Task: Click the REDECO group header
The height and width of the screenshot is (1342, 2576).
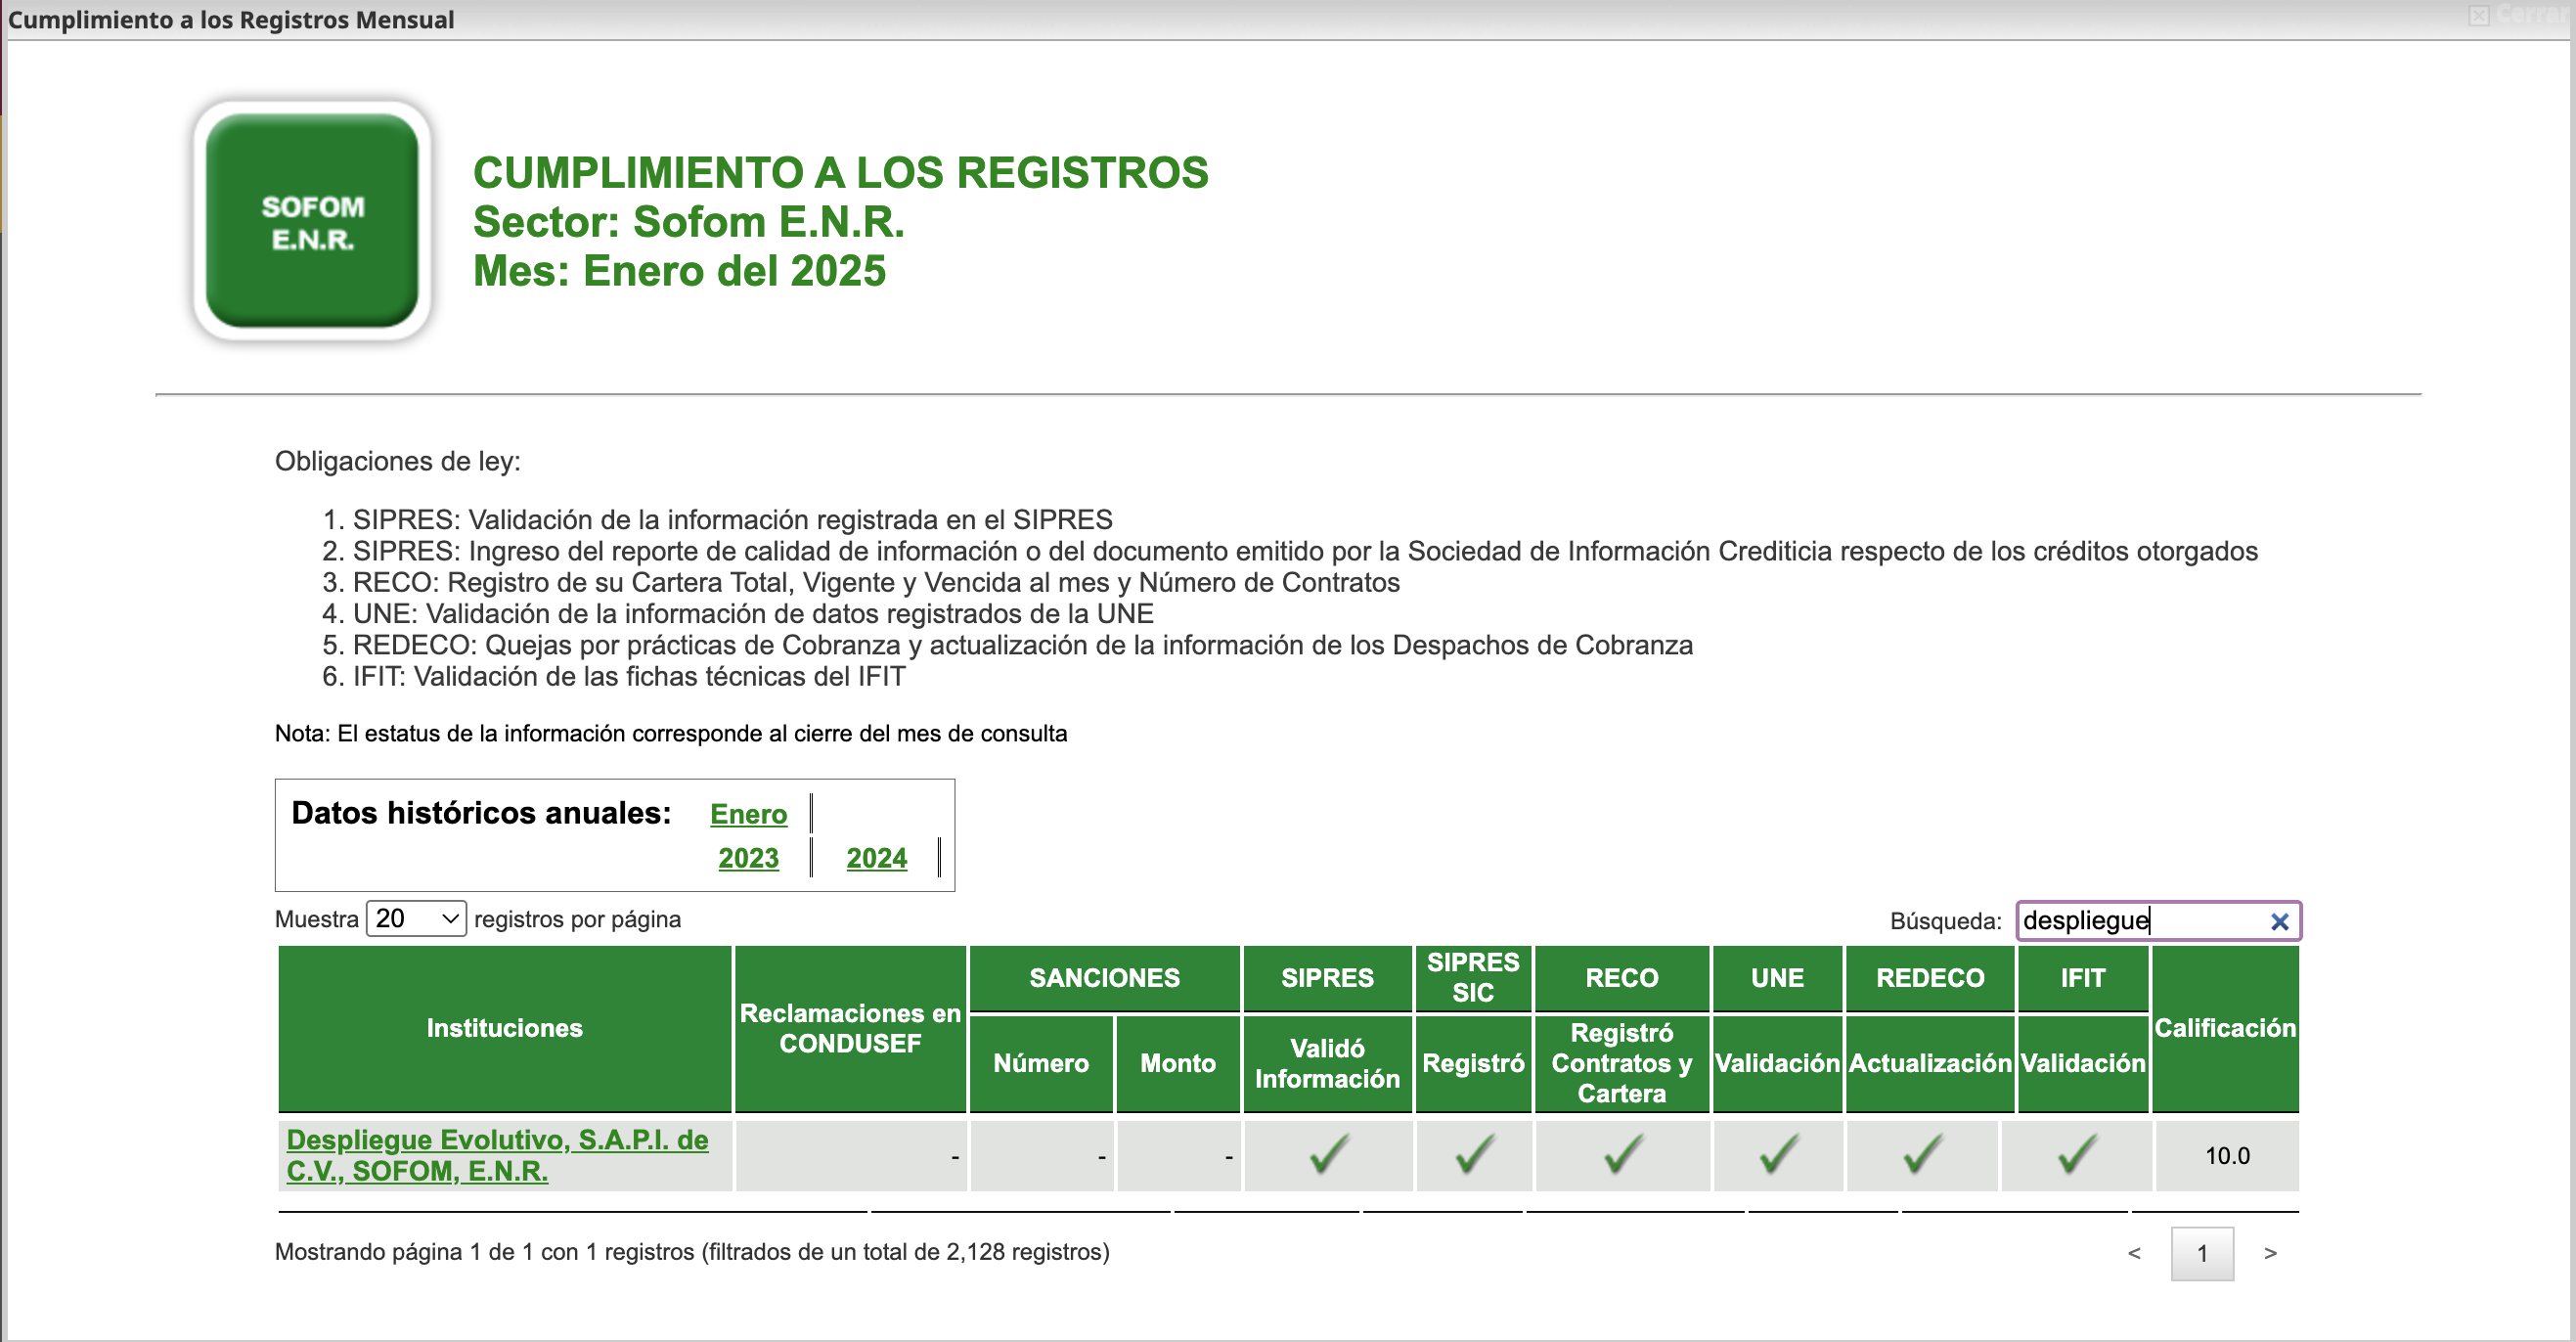Action: [1930, 978]
